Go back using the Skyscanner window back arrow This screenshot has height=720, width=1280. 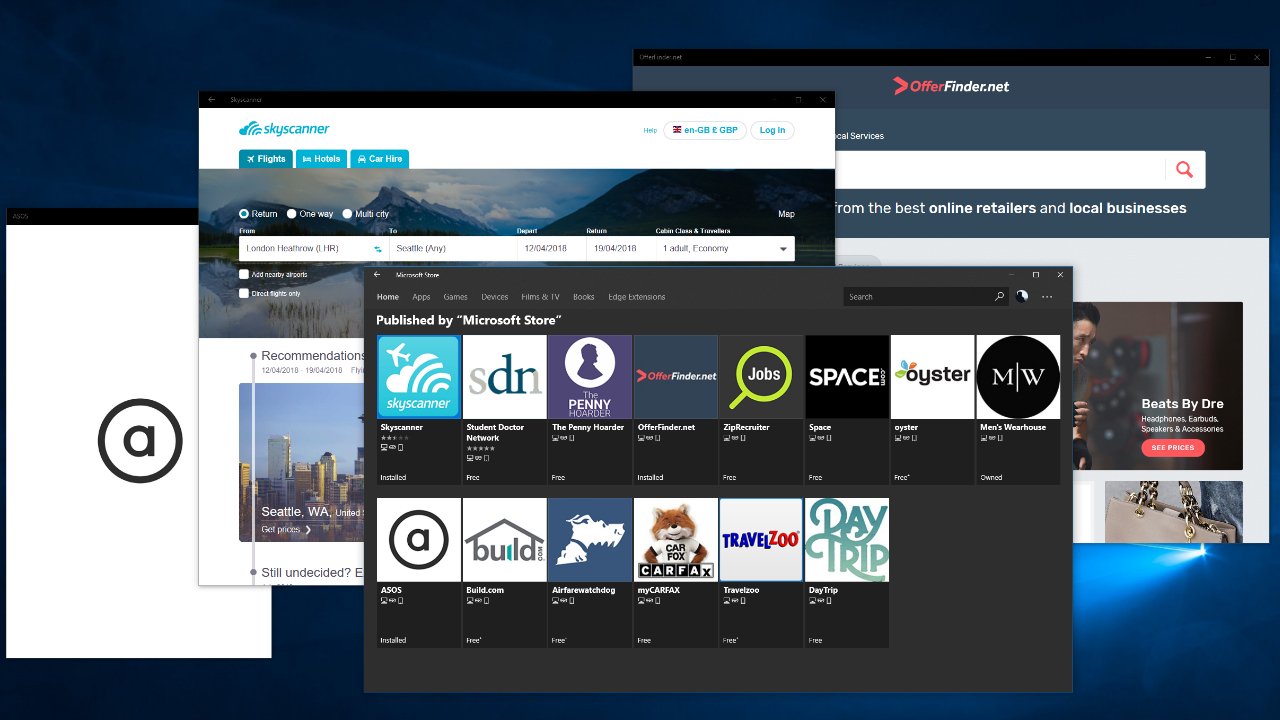[211, 100]
